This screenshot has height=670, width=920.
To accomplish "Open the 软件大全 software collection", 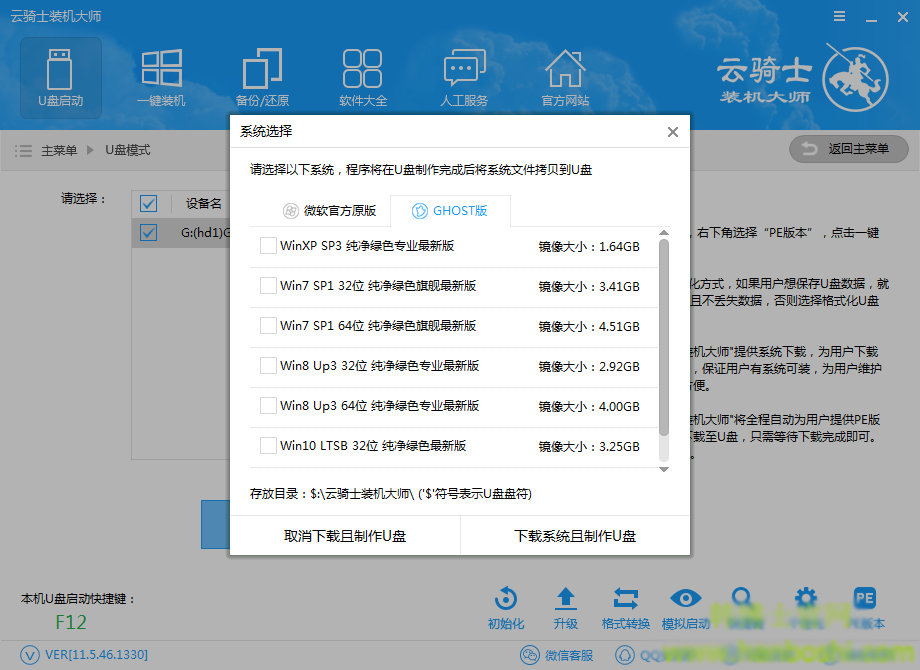I will click(x=362, y=77).
